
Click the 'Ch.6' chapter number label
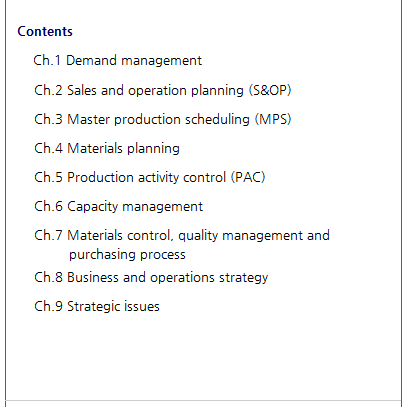[48, 206]
